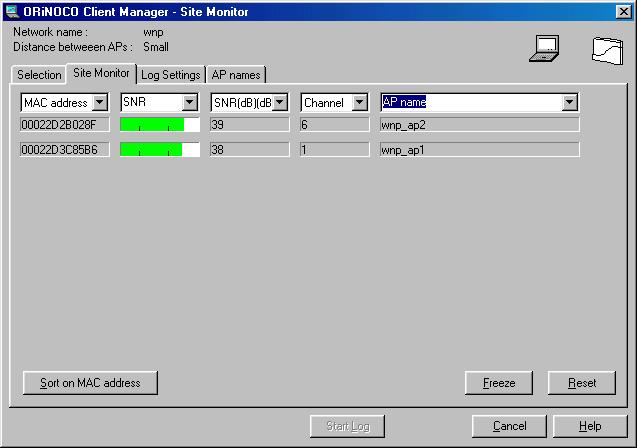The width and height of the screenshot is (637, 448).
Task: Click the green SNR bar for wnp_ap2
Action: 152,125
